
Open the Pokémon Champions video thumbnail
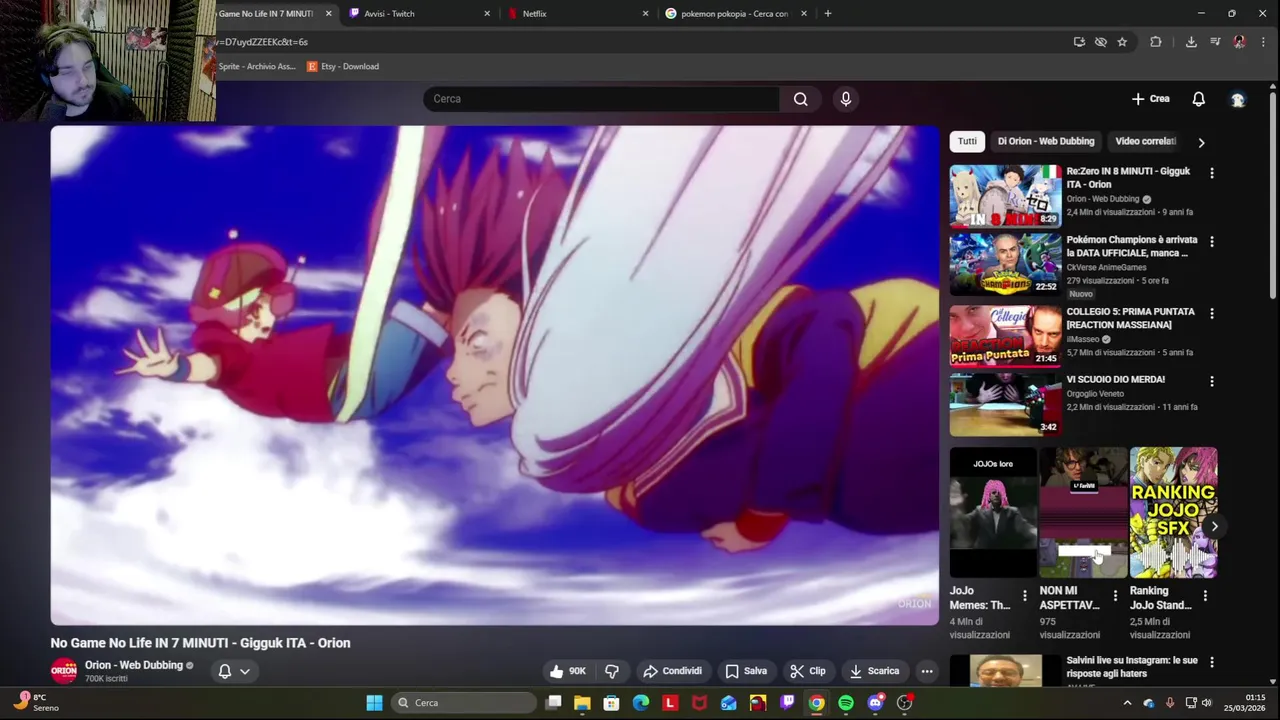pyautogui.click(x=1005, y=265)
